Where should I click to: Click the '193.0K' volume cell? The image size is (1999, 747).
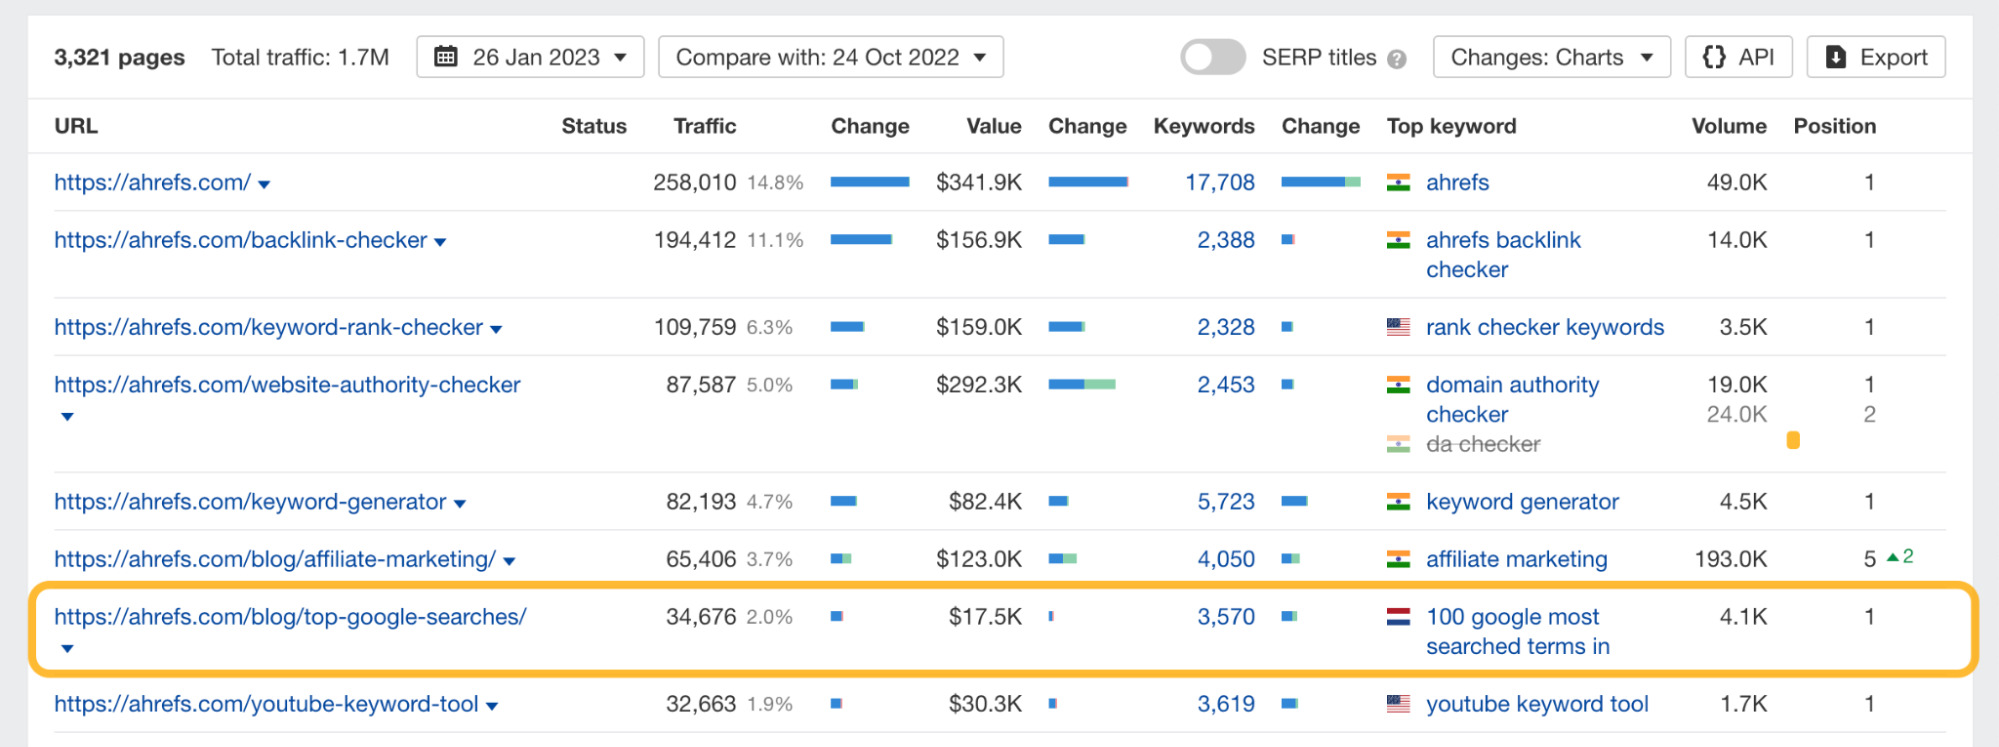1731,559
